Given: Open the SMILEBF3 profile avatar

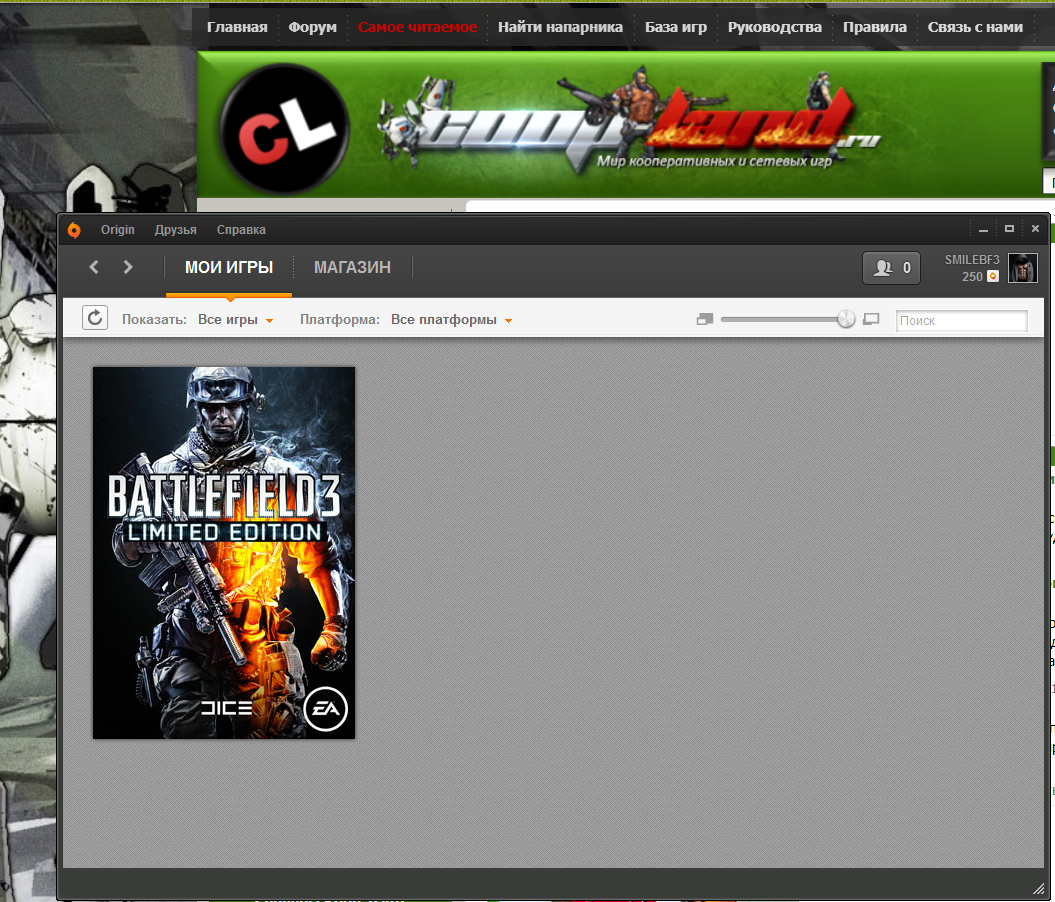Looking at the screenshot, I should 1023,268.
